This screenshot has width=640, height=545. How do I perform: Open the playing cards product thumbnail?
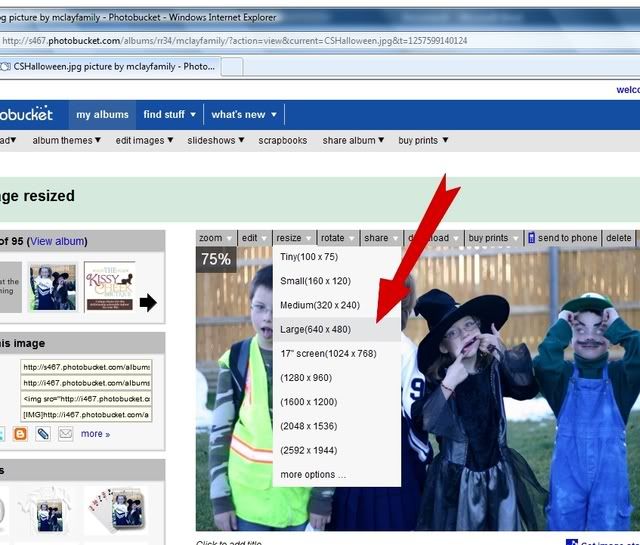pyautogui.click(x=116, y=509)
